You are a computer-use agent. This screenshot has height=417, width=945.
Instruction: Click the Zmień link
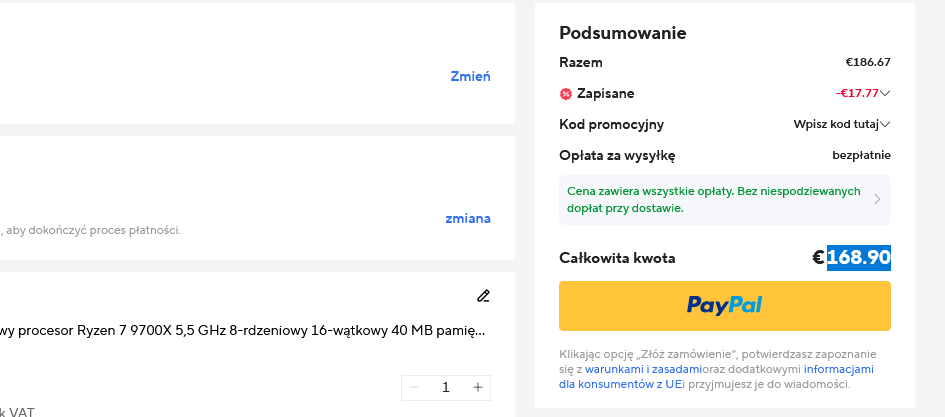470,77
